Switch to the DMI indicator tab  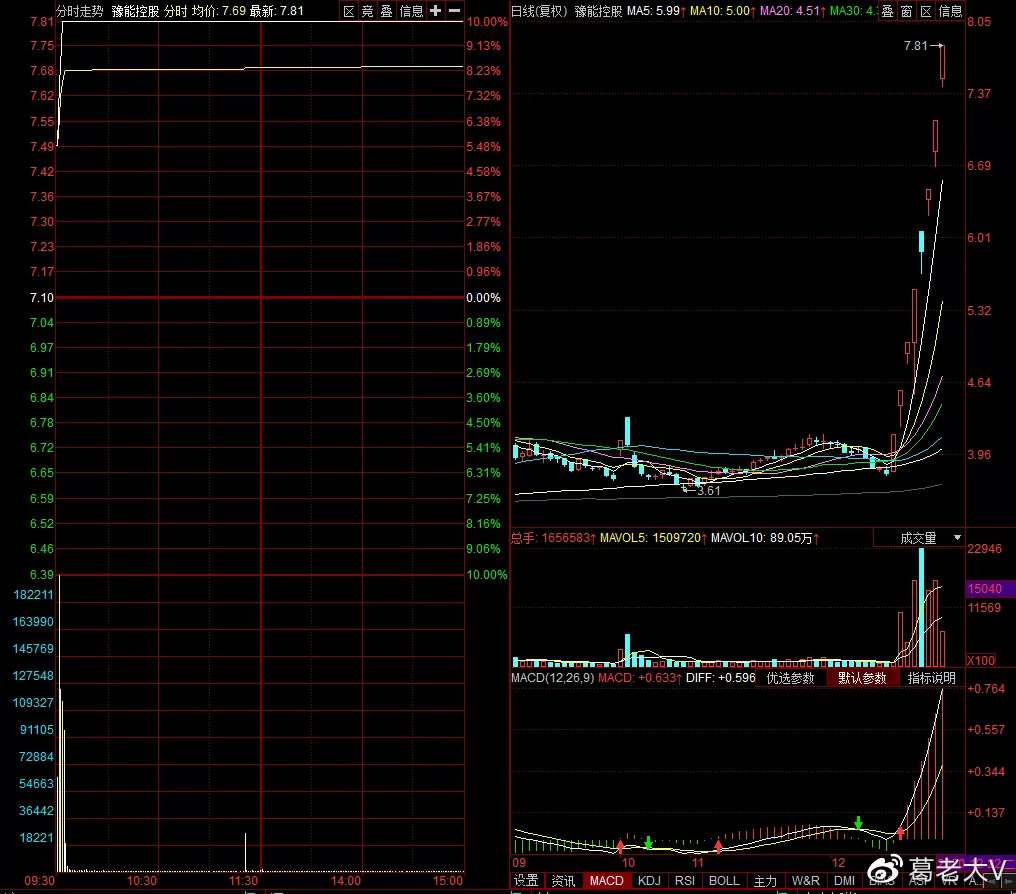[844, 880]
